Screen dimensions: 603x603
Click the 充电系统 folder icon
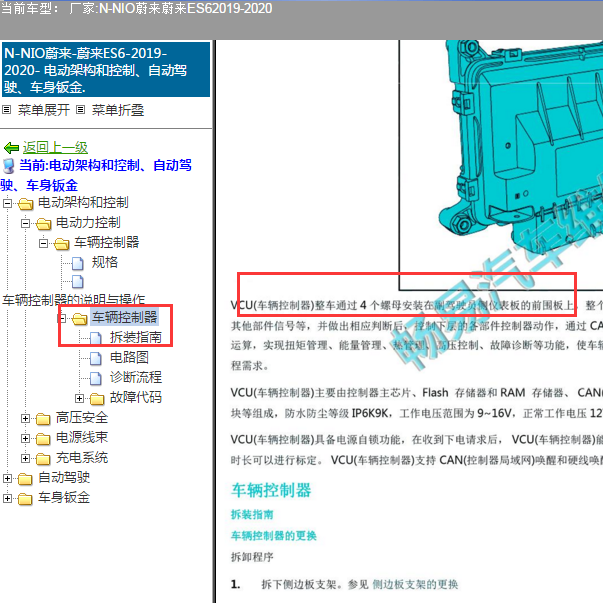(x=43, y=459)
